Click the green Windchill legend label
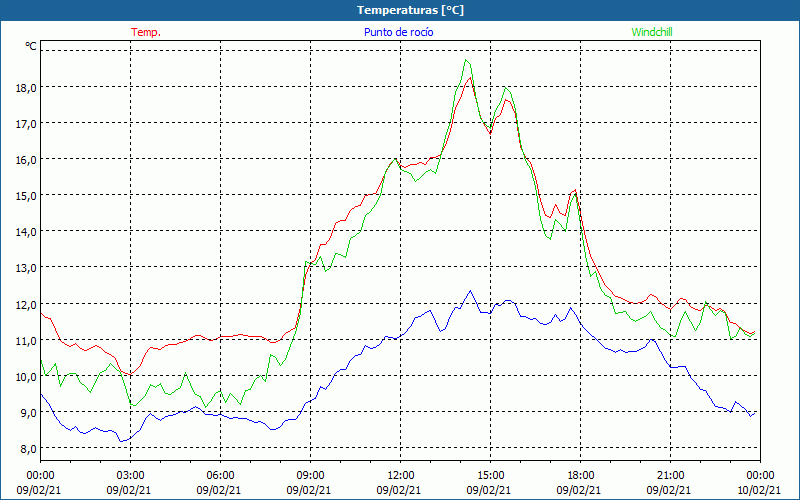The image size is (800, 500). pyautogui.click(x=652, y=32)
